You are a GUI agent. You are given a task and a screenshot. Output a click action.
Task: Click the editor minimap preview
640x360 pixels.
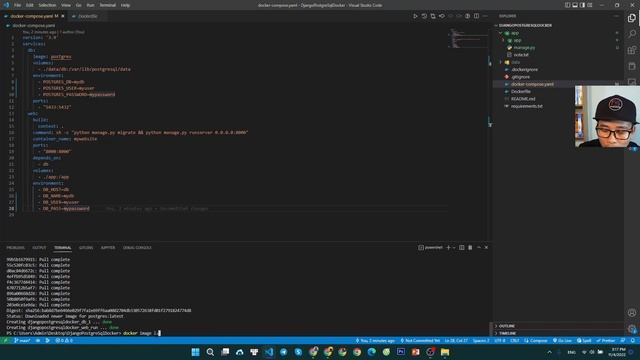click(468, 38)
